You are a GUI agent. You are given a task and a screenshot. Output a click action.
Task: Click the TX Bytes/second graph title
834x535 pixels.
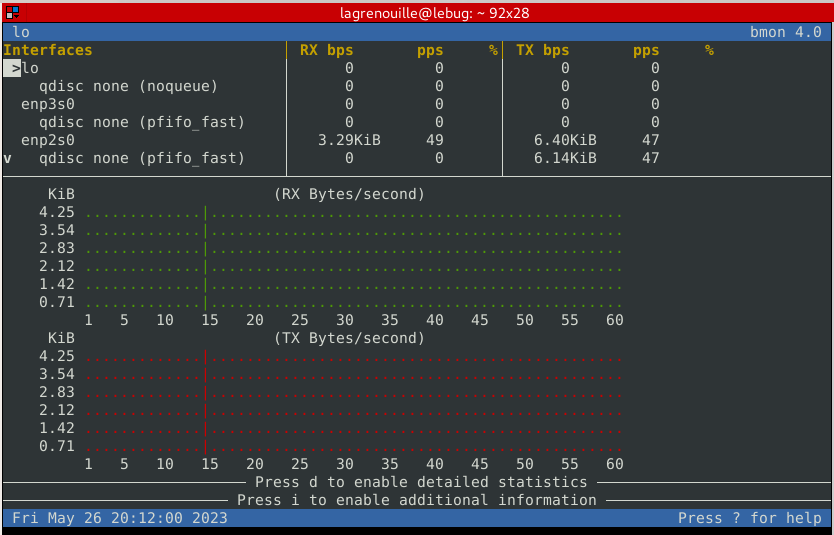click(x=349, y=338)
